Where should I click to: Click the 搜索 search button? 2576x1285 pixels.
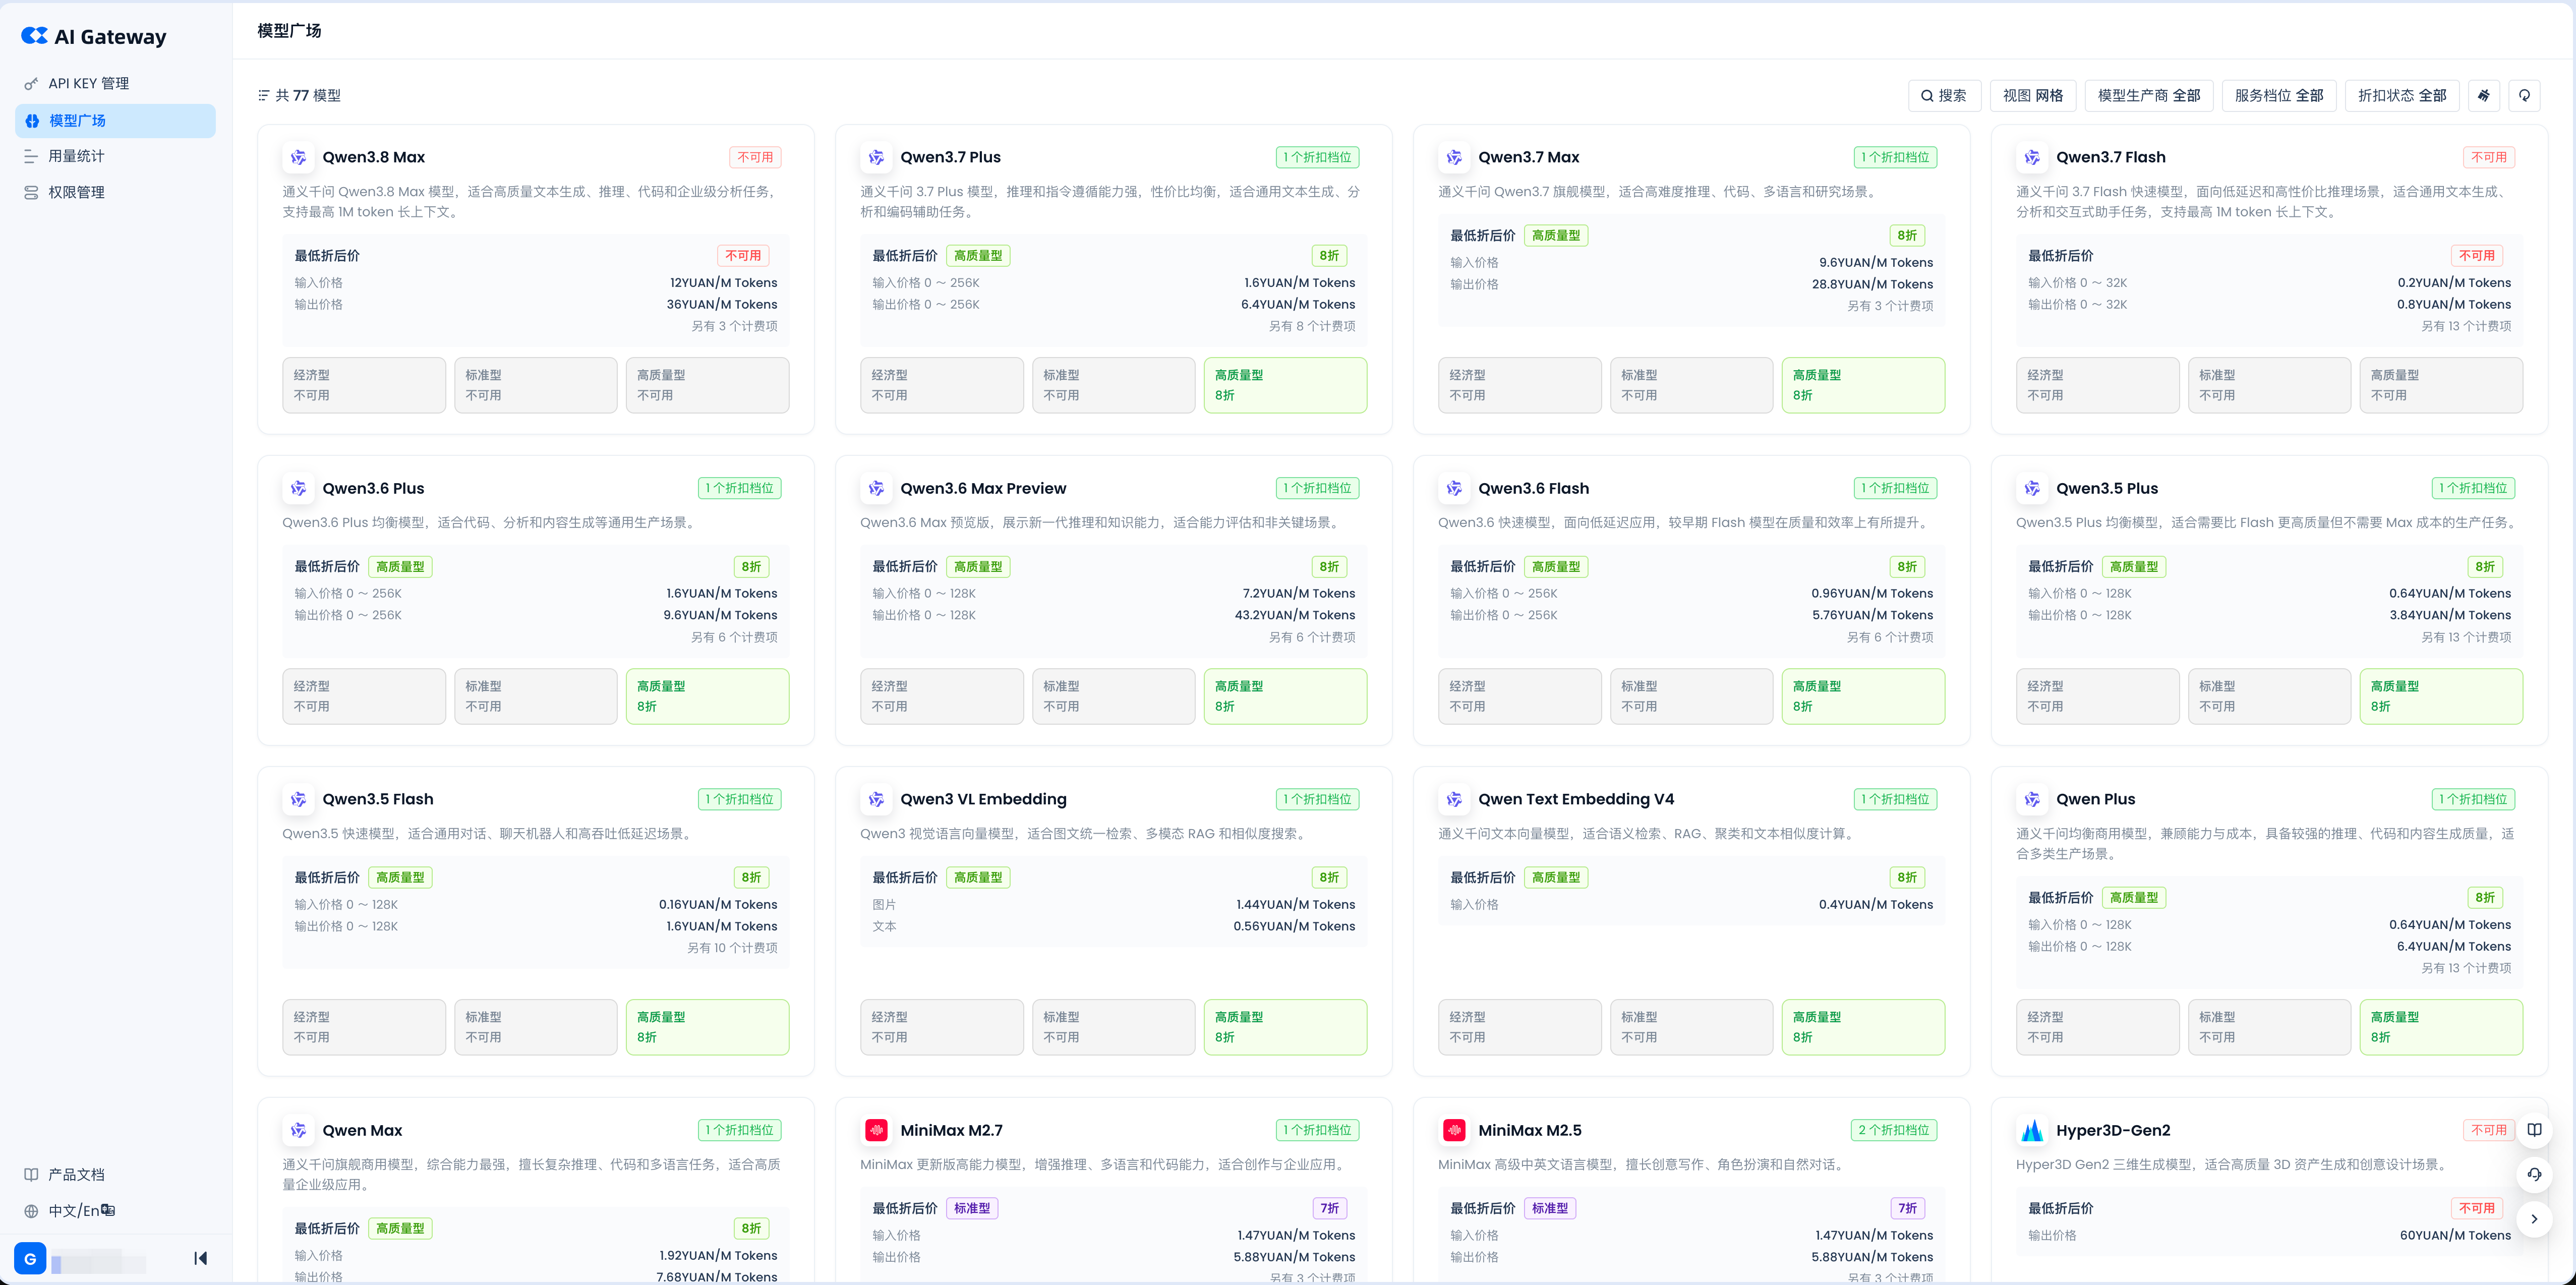pos(1943,96)
